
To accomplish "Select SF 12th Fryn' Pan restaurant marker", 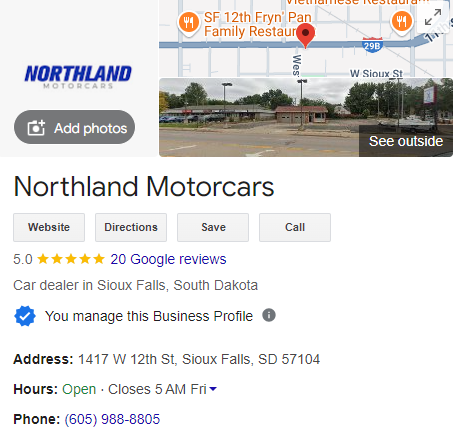I will (189, 23).
